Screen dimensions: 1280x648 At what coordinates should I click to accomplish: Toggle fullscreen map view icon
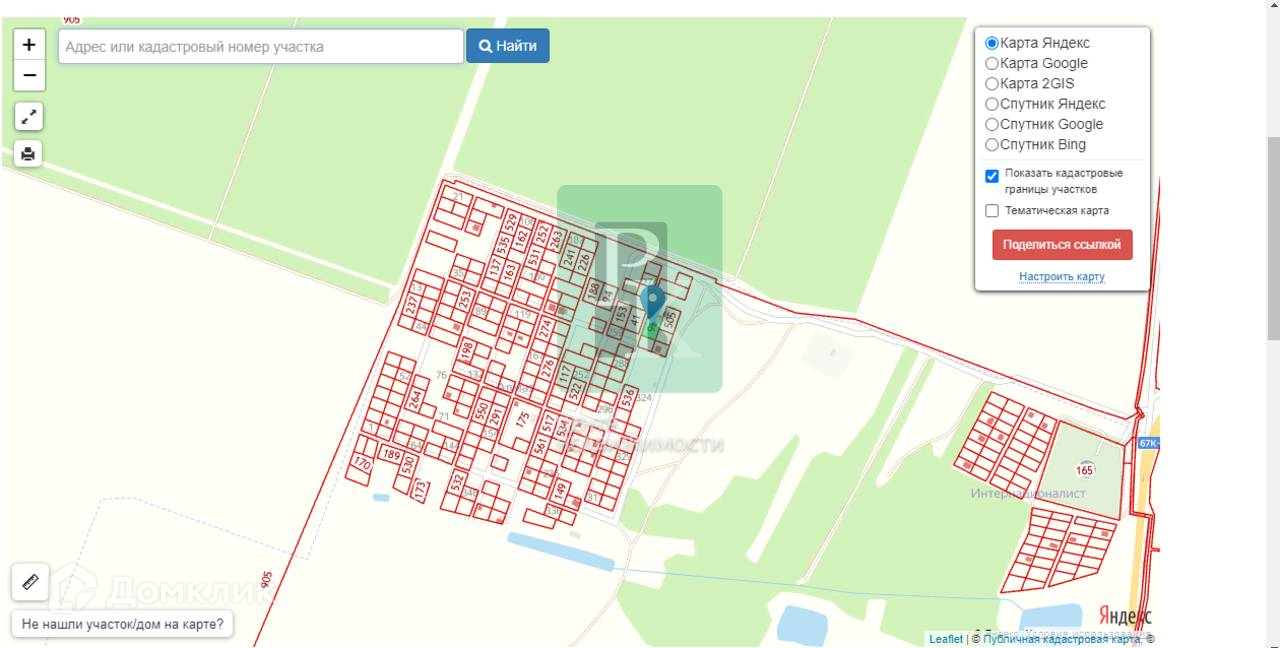[29, 116]
